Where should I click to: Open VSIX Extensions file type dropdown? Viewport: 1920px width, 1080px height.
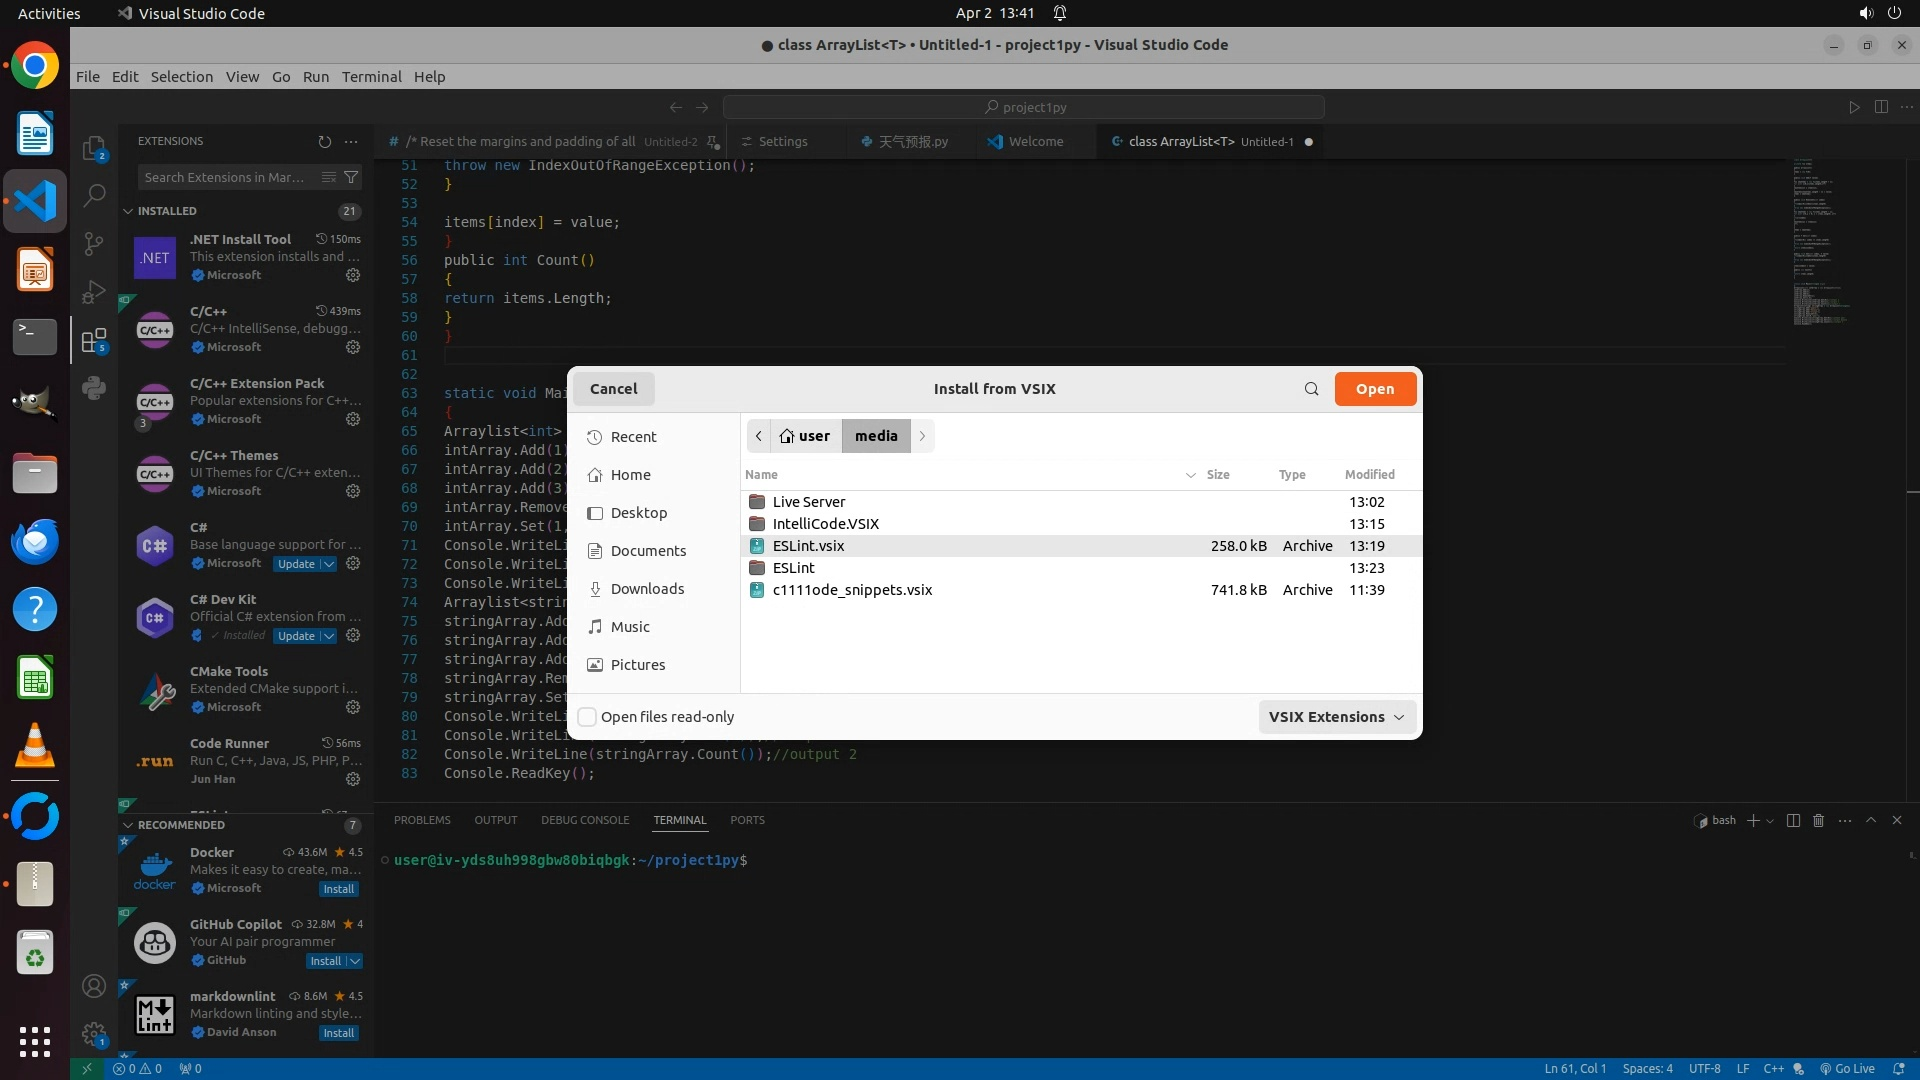coord(1336,717)
